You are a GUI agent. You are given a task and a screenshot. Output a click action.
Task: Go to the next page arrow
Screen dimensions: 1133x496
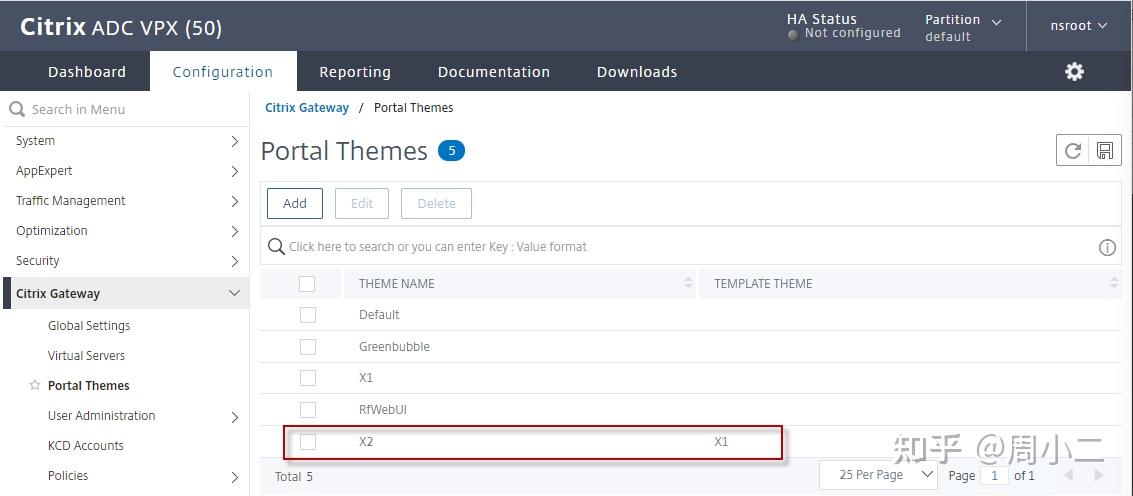1098,475
